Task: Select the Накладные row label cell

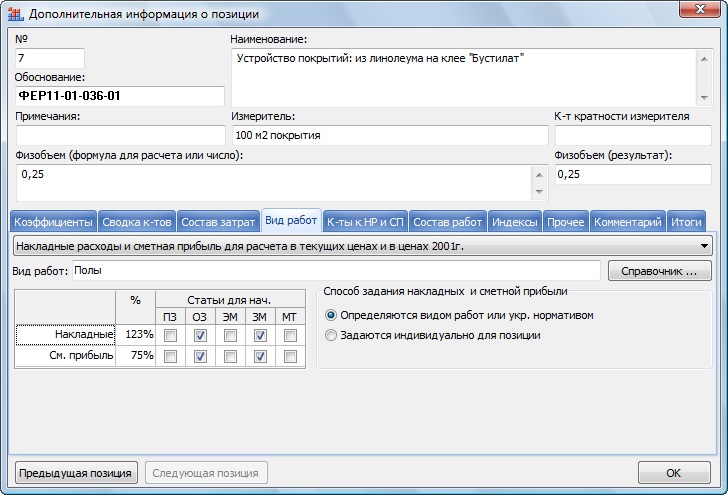Action: click(65, 335)
